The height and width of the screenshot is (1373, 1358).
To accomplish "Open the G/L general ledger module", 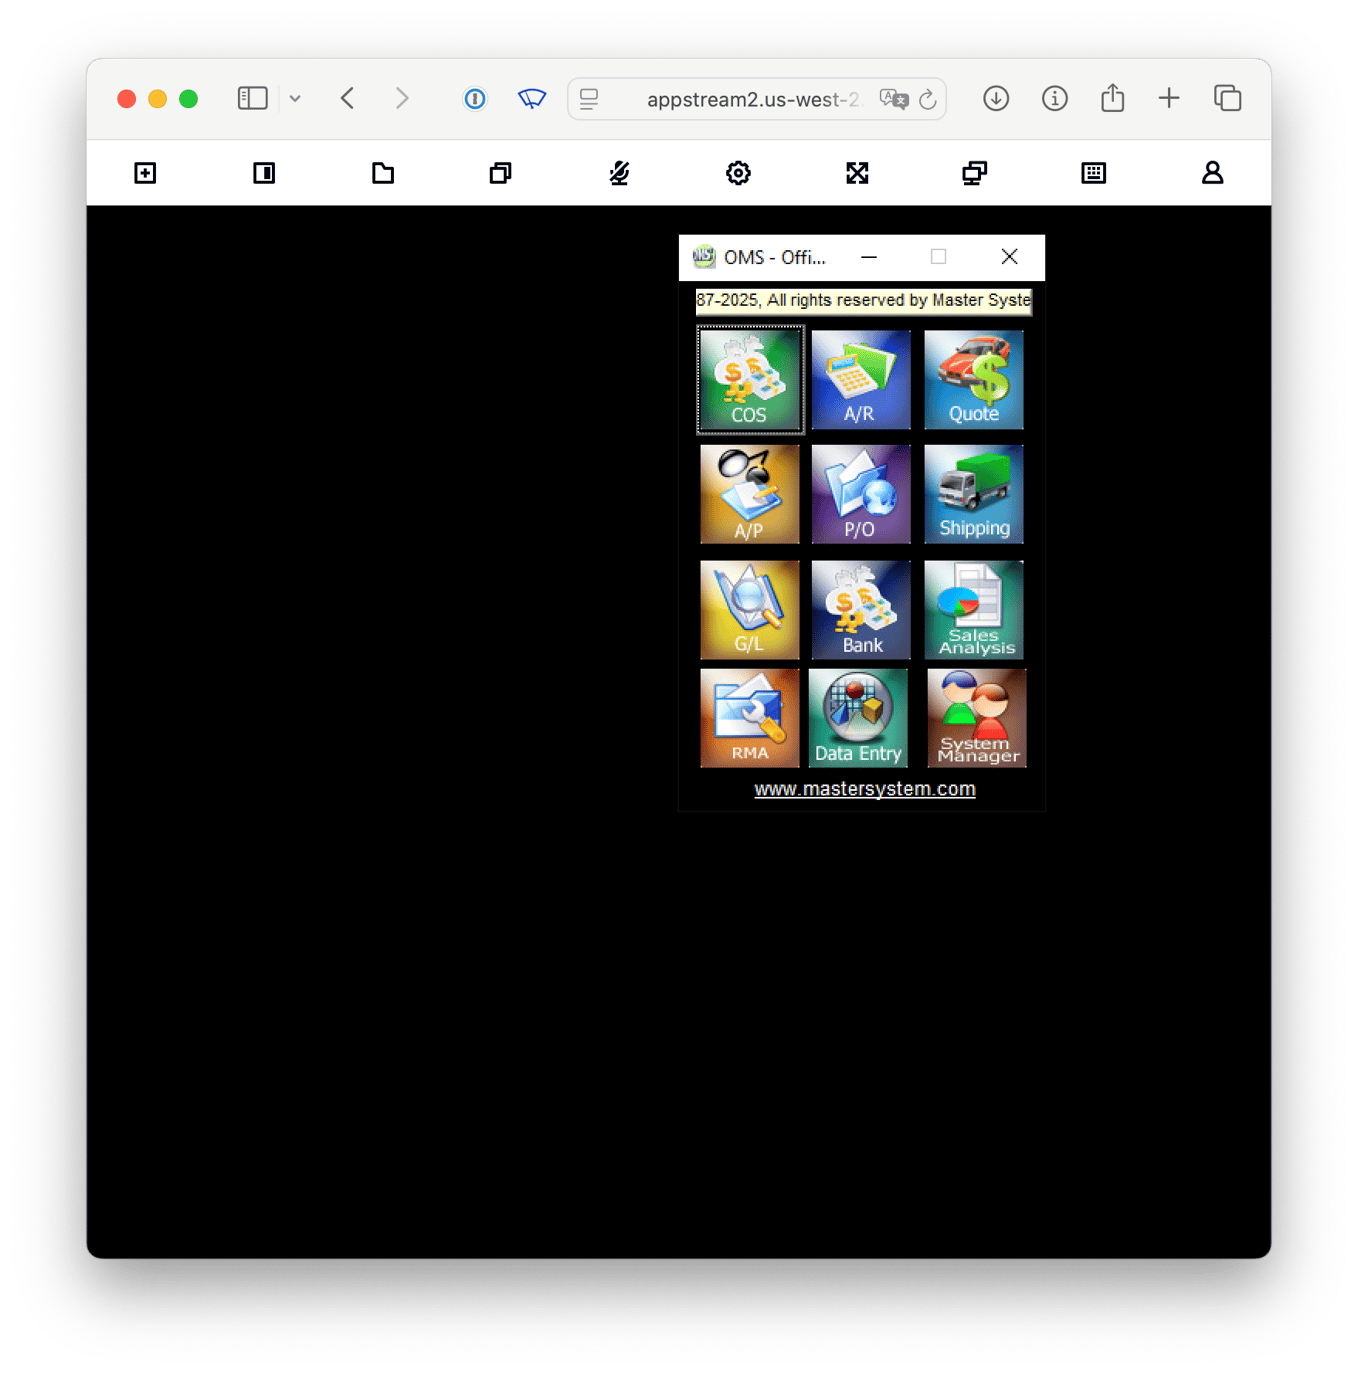I will [749, 609].
